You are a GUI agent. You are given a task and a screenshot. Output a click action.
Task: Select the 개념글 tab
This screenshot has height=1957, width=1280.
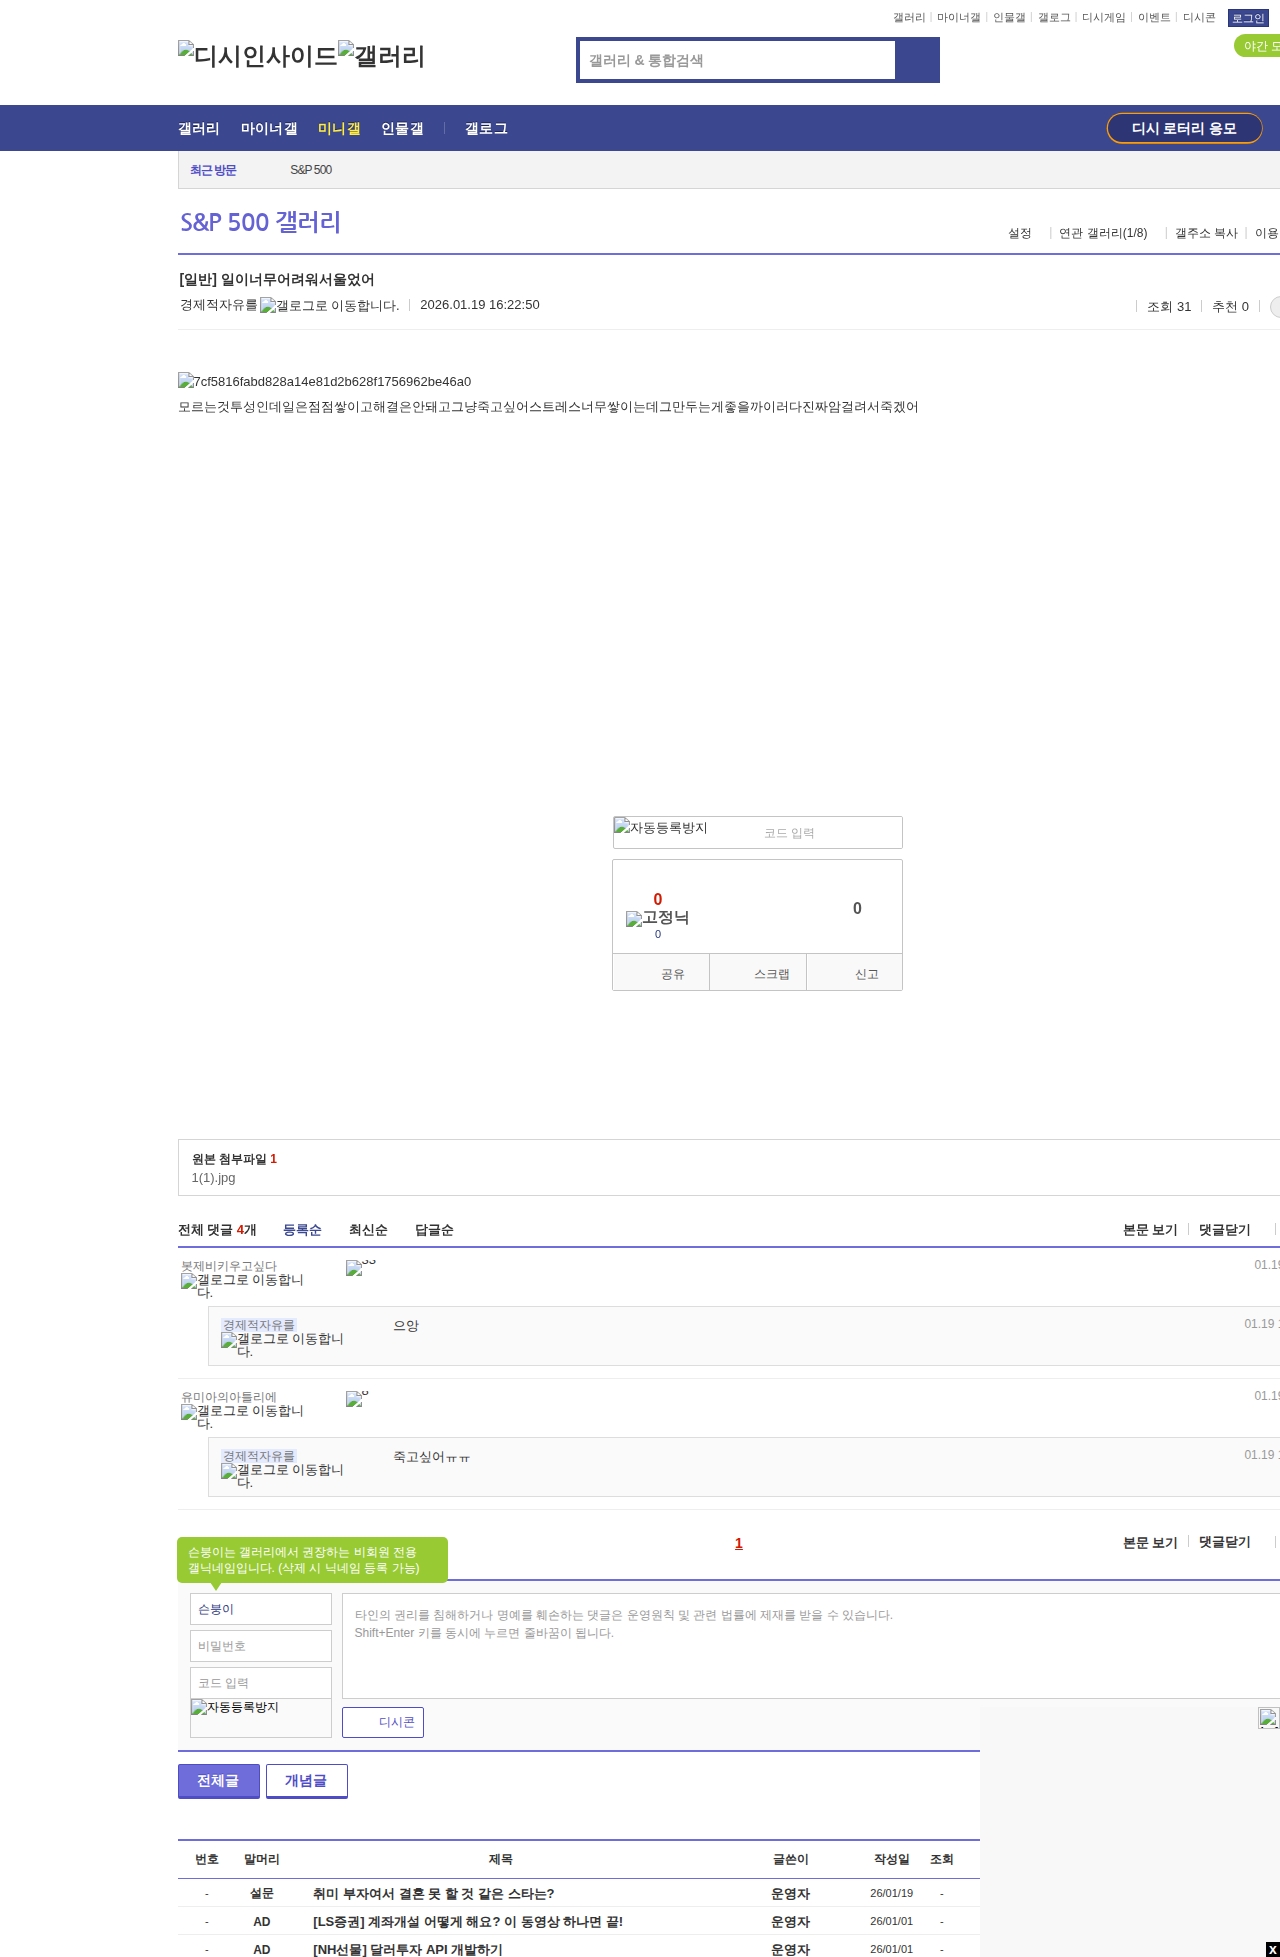point(306,1781)
